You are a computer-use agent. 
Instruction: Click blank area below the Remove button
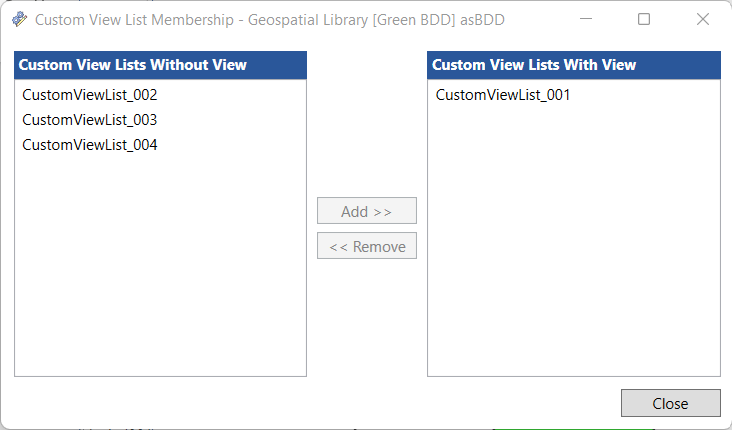[x=366, y=320]
